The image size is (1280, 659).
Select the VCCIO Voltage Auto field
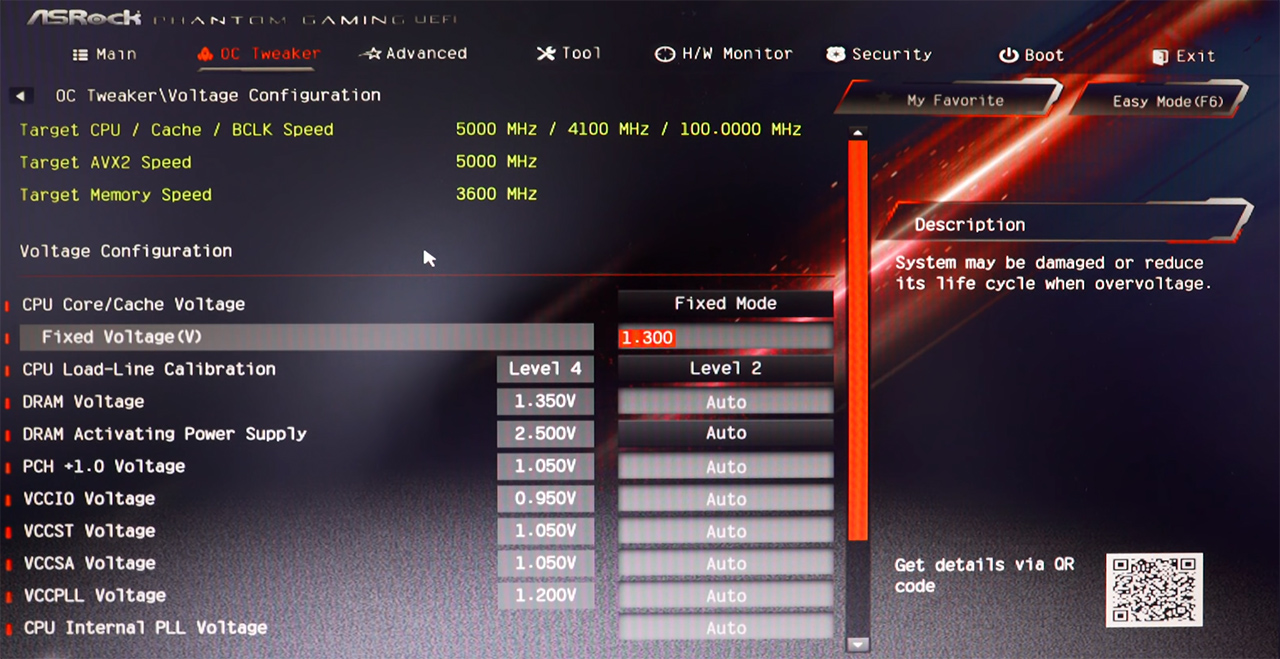coord(725,499)
